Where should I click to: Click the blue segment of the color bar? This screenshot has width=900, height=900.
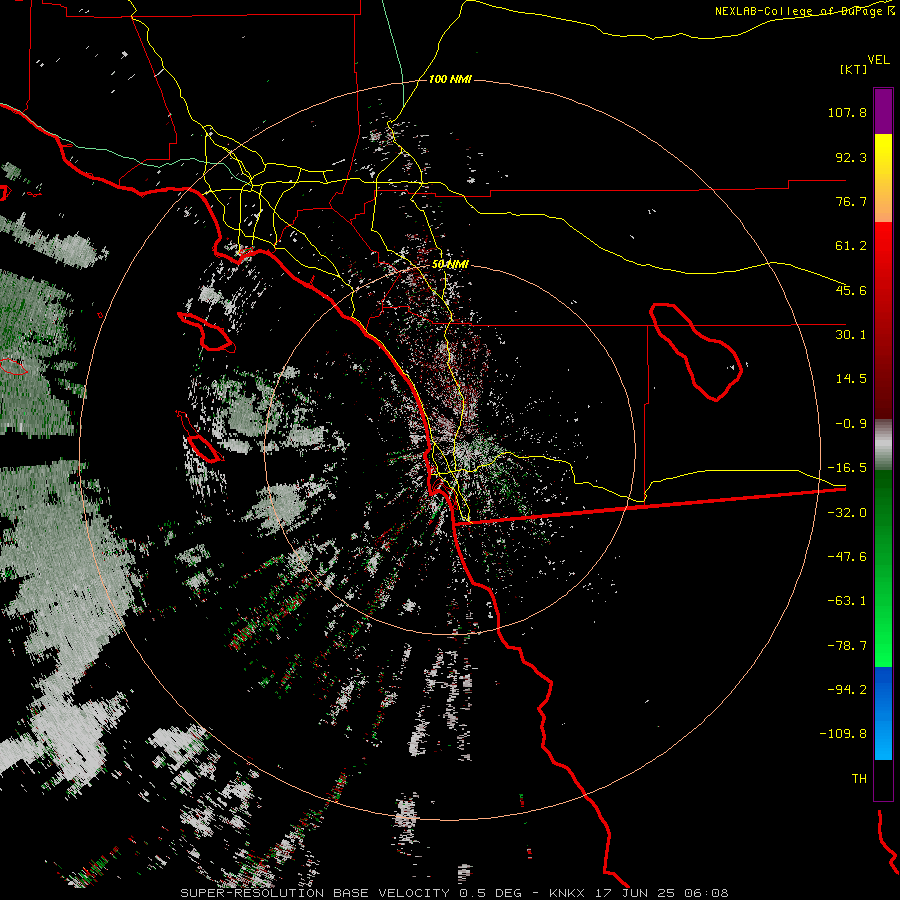(x=883, y=713)
